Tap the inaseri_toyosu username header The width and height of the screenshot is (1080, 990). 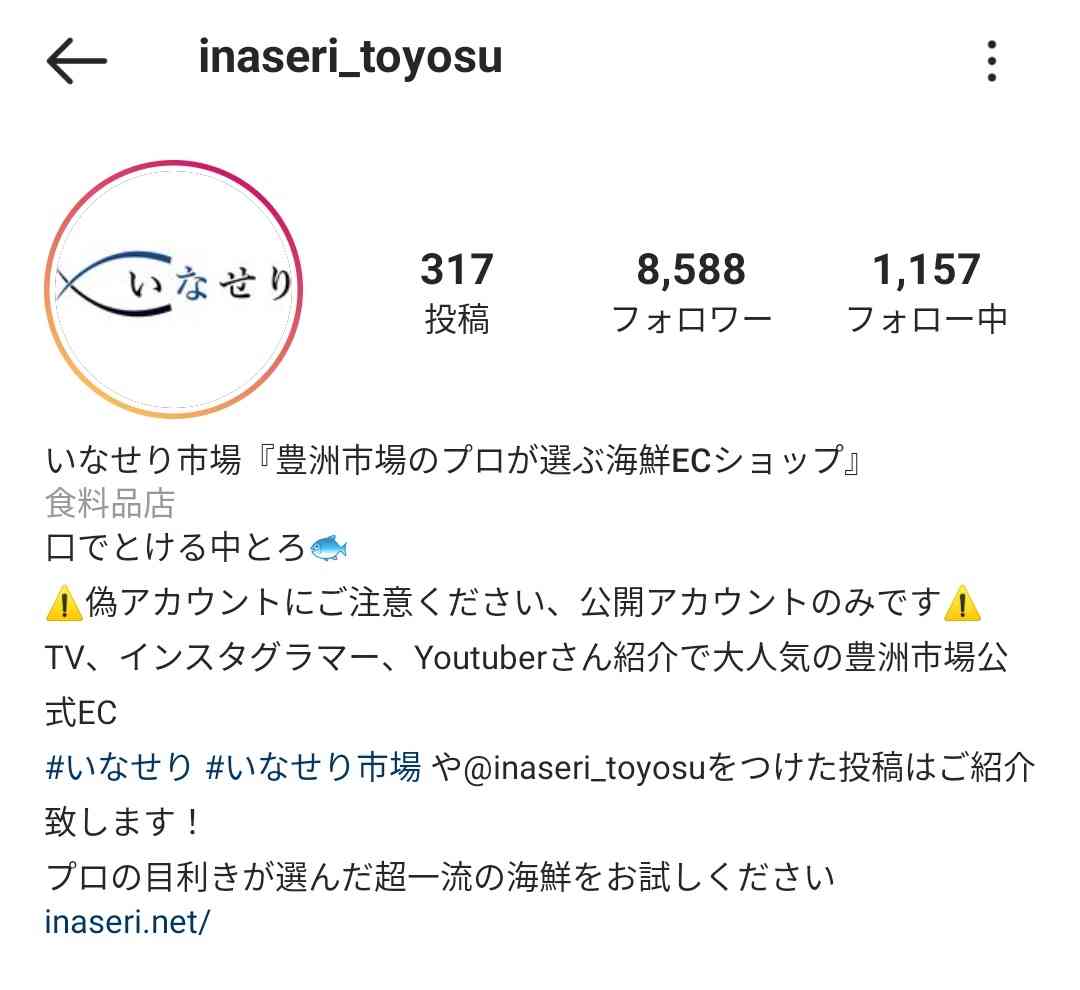[x=350, y=58]
